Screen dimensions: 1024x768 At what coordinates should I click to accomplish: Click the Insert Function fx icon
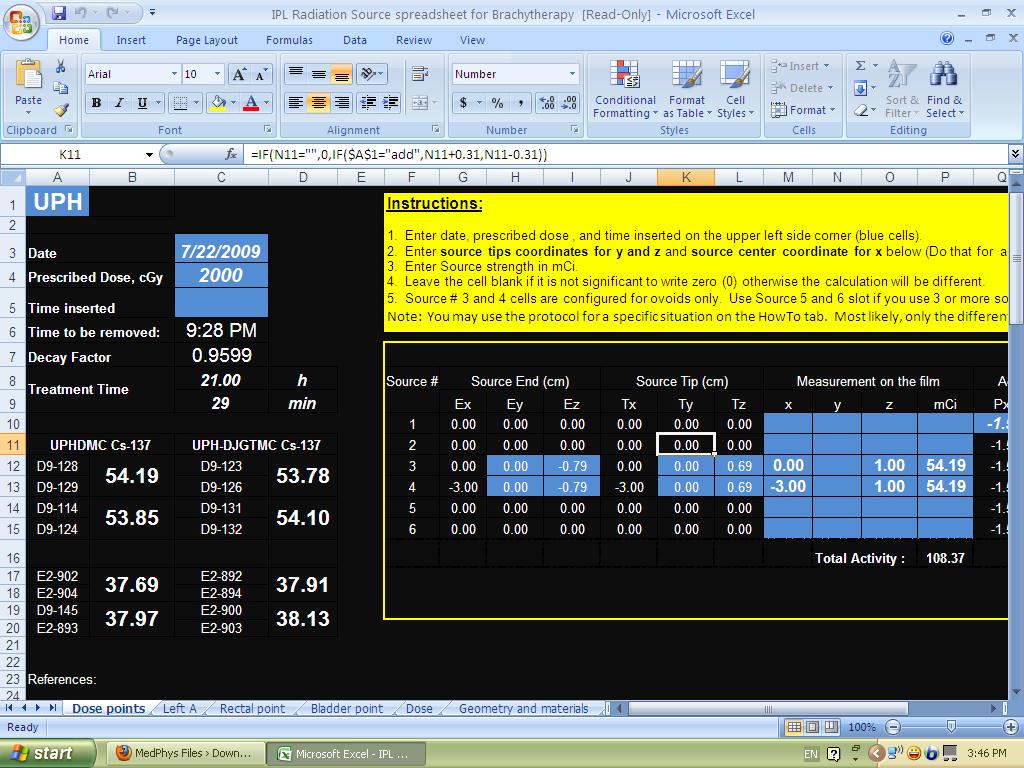pos(231,154)
